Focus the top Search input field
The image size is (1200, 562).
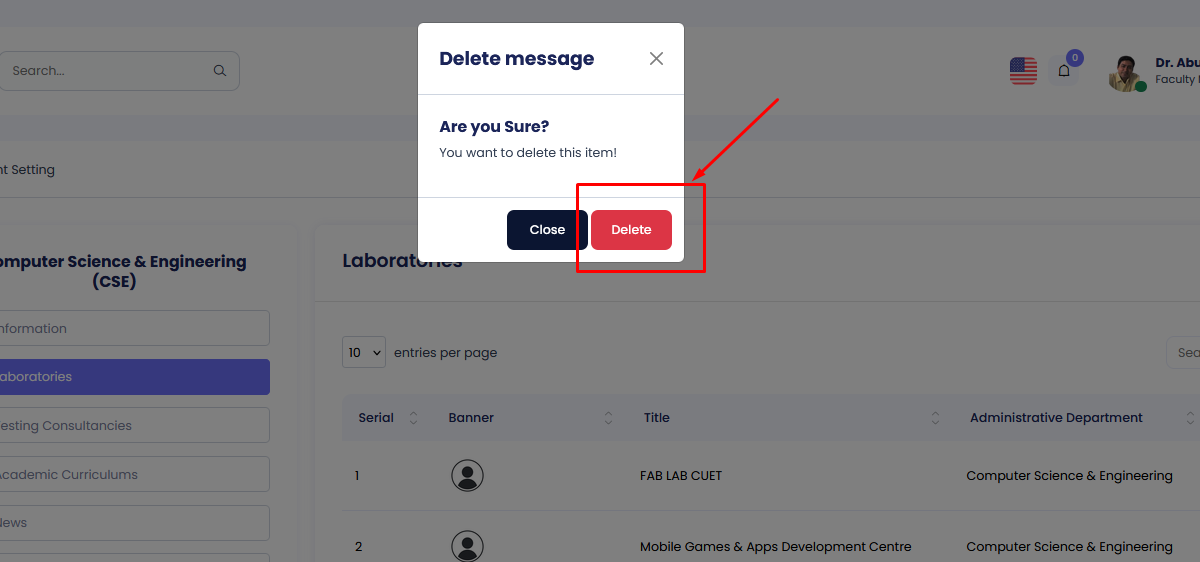point(110,71)
